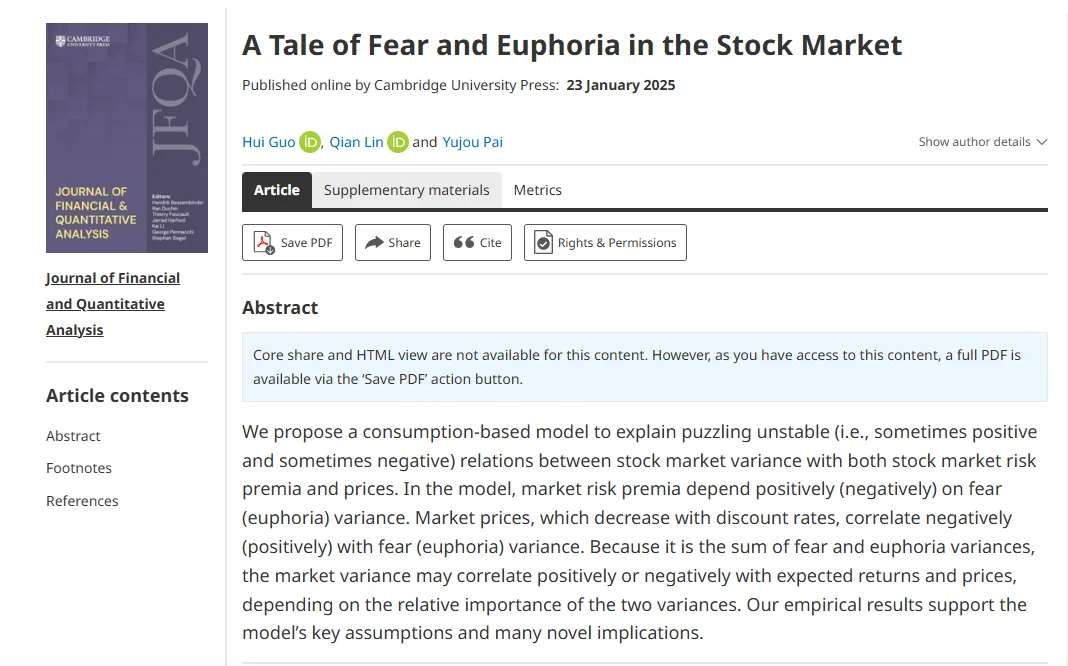Open author Qian Lin's name link

pyautogui.click(x=356, y=142)
